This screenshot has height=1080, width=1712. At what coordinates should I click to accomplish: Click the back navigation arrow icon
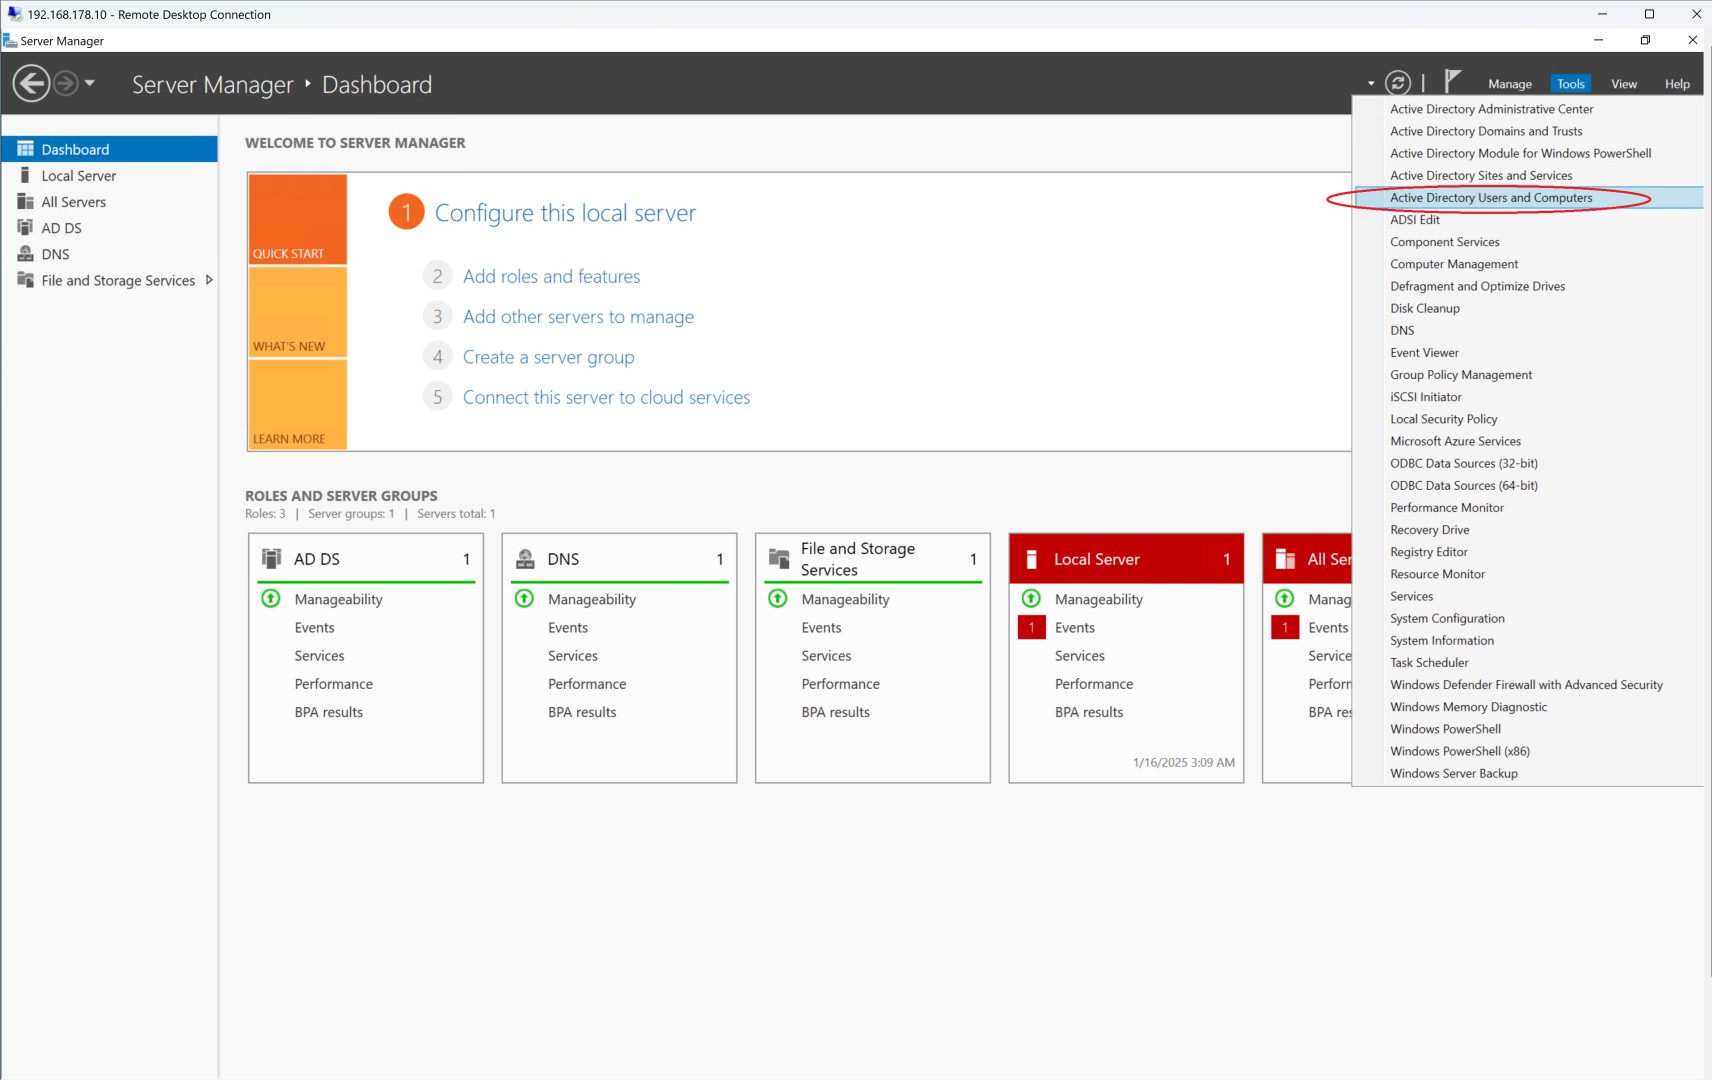[32, 84]
